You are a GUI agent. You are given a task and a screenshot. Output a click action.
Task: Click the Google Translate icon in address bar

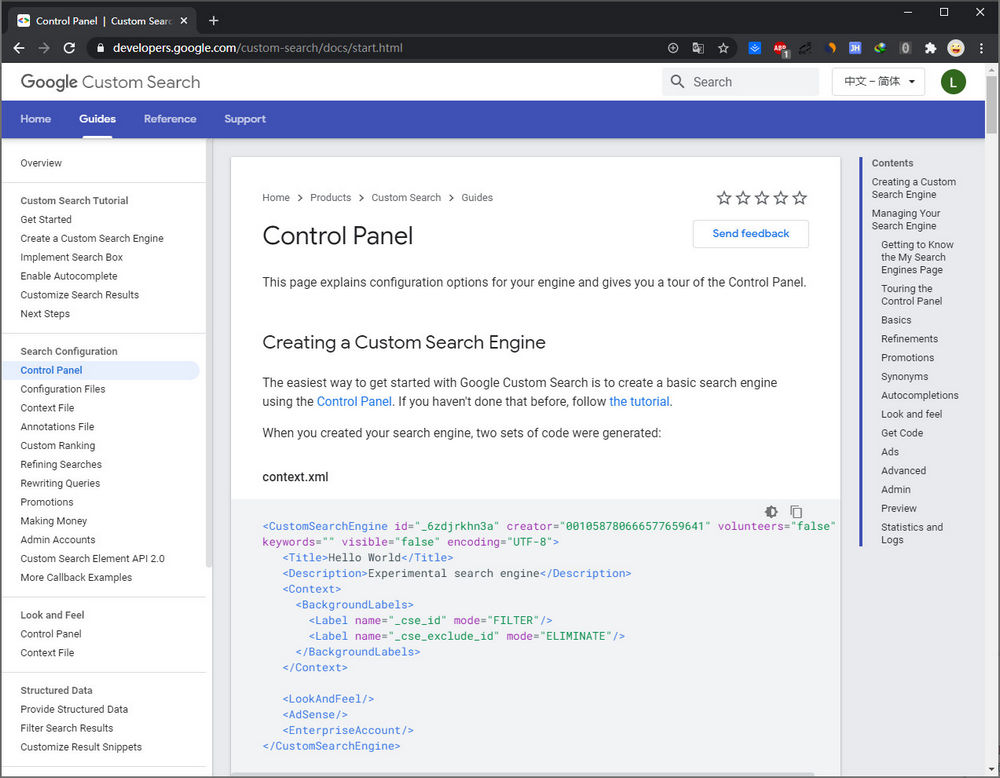698,48
